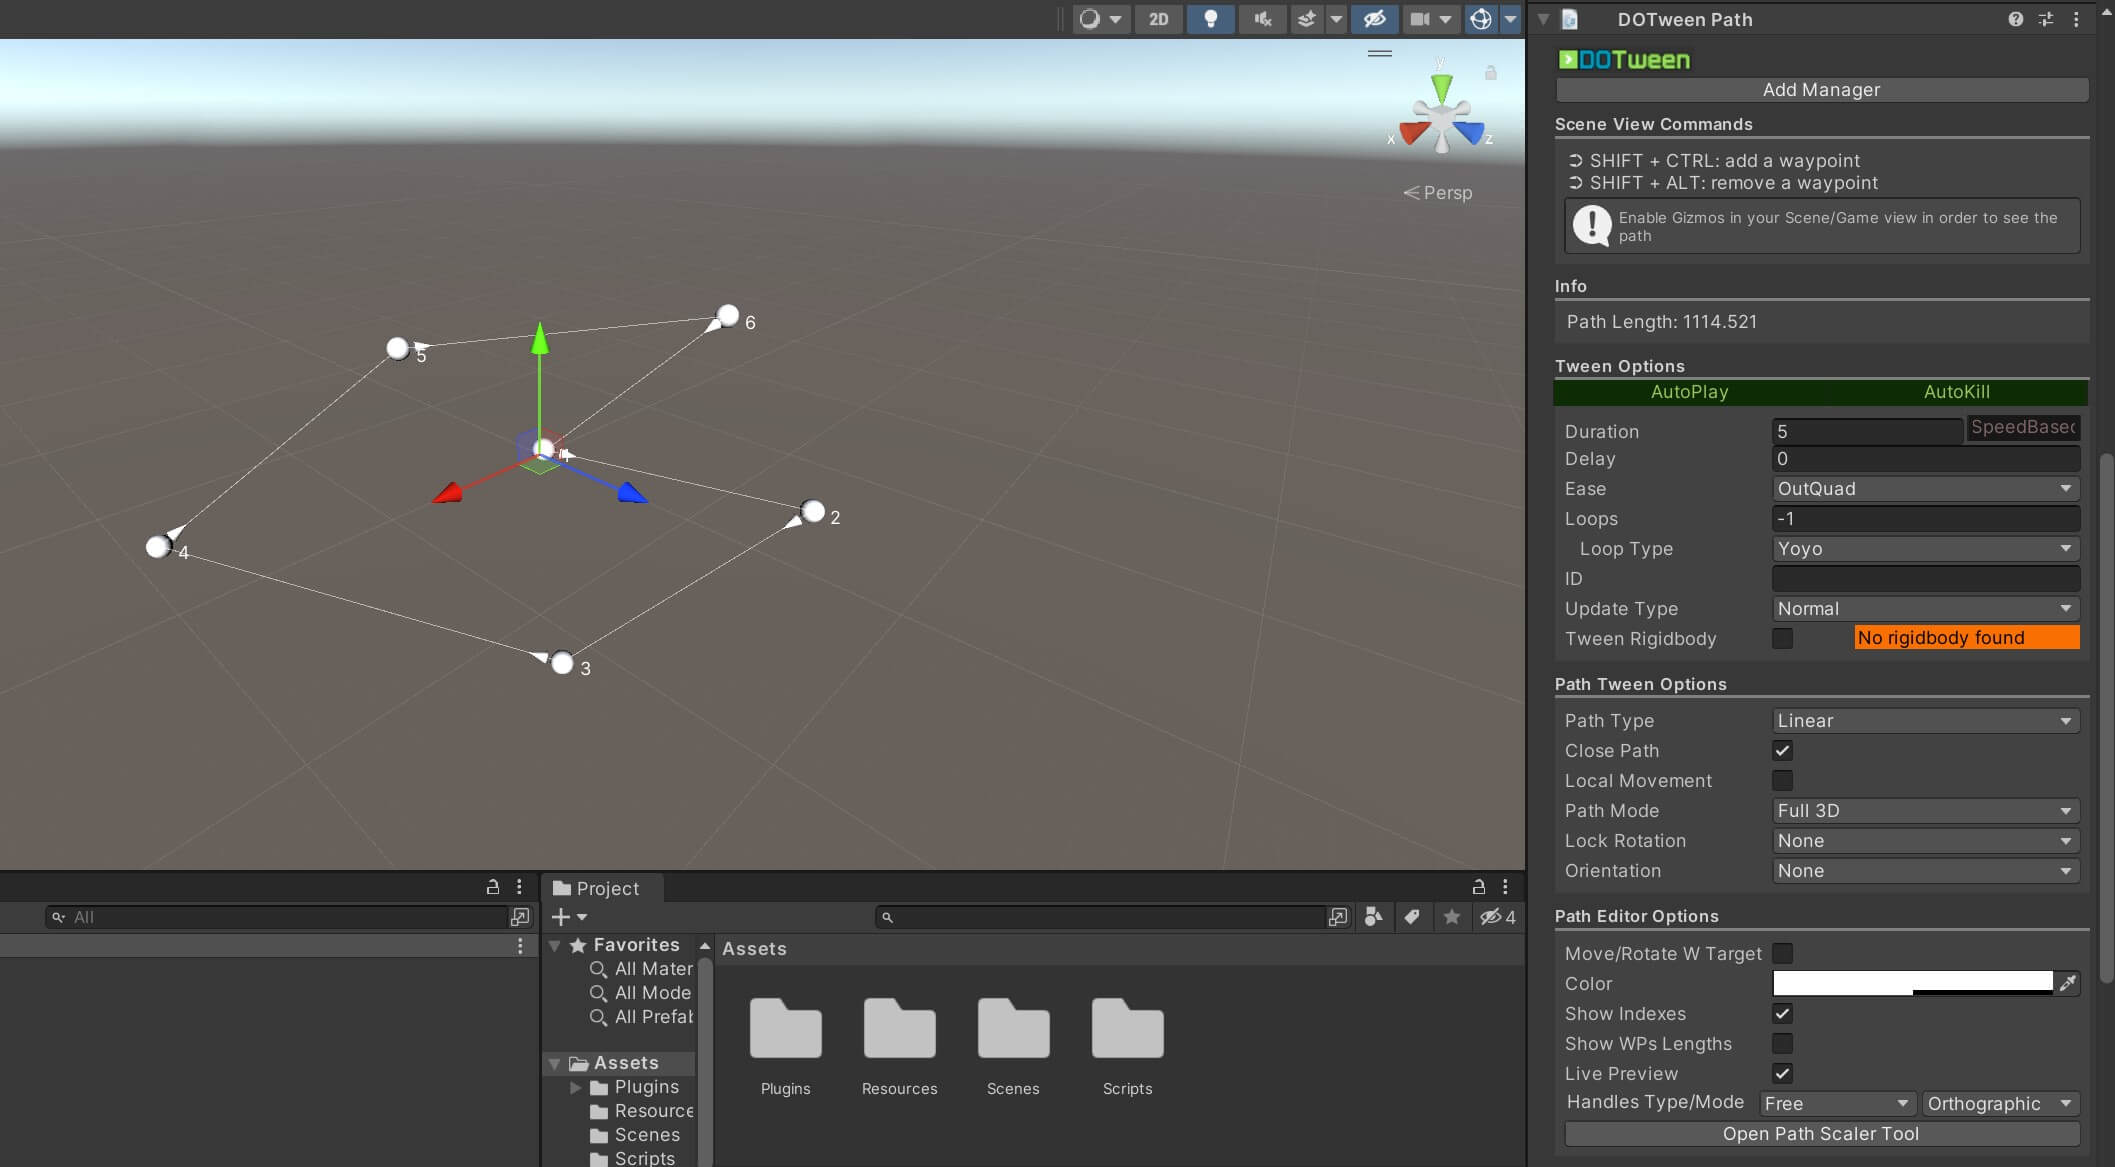Click the Duration input field

1867,431
